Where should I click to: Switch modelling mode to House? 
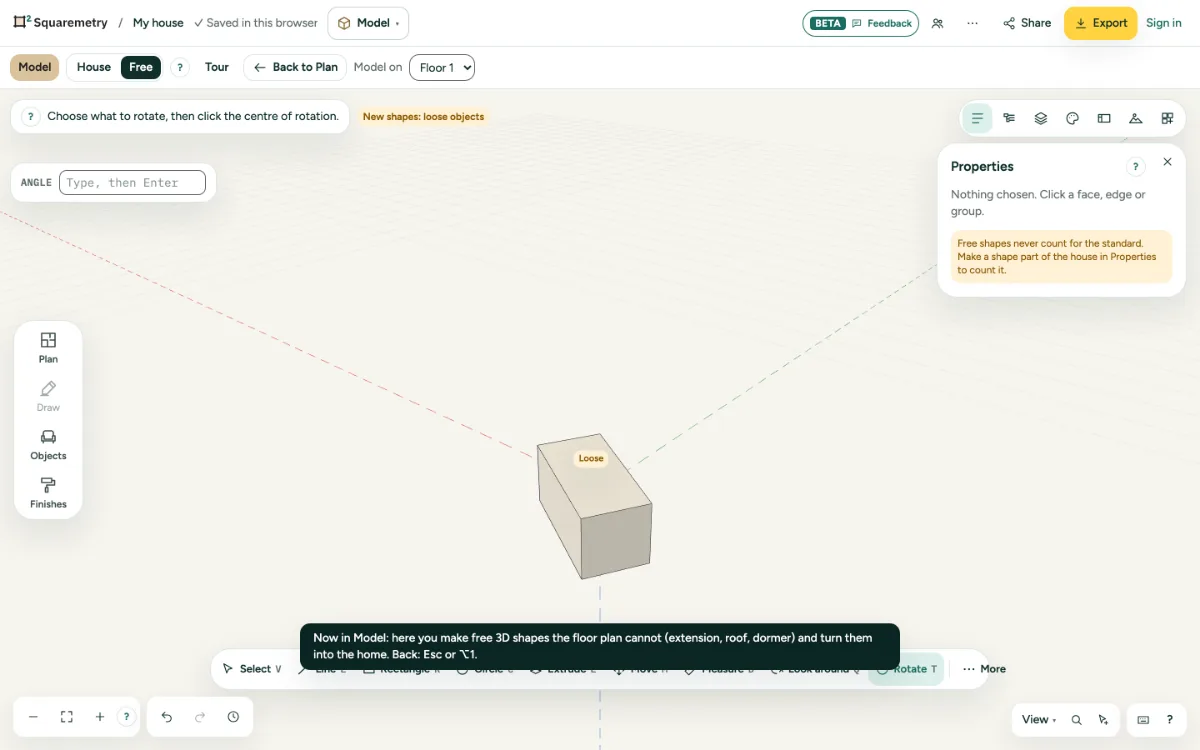(94, 67)
